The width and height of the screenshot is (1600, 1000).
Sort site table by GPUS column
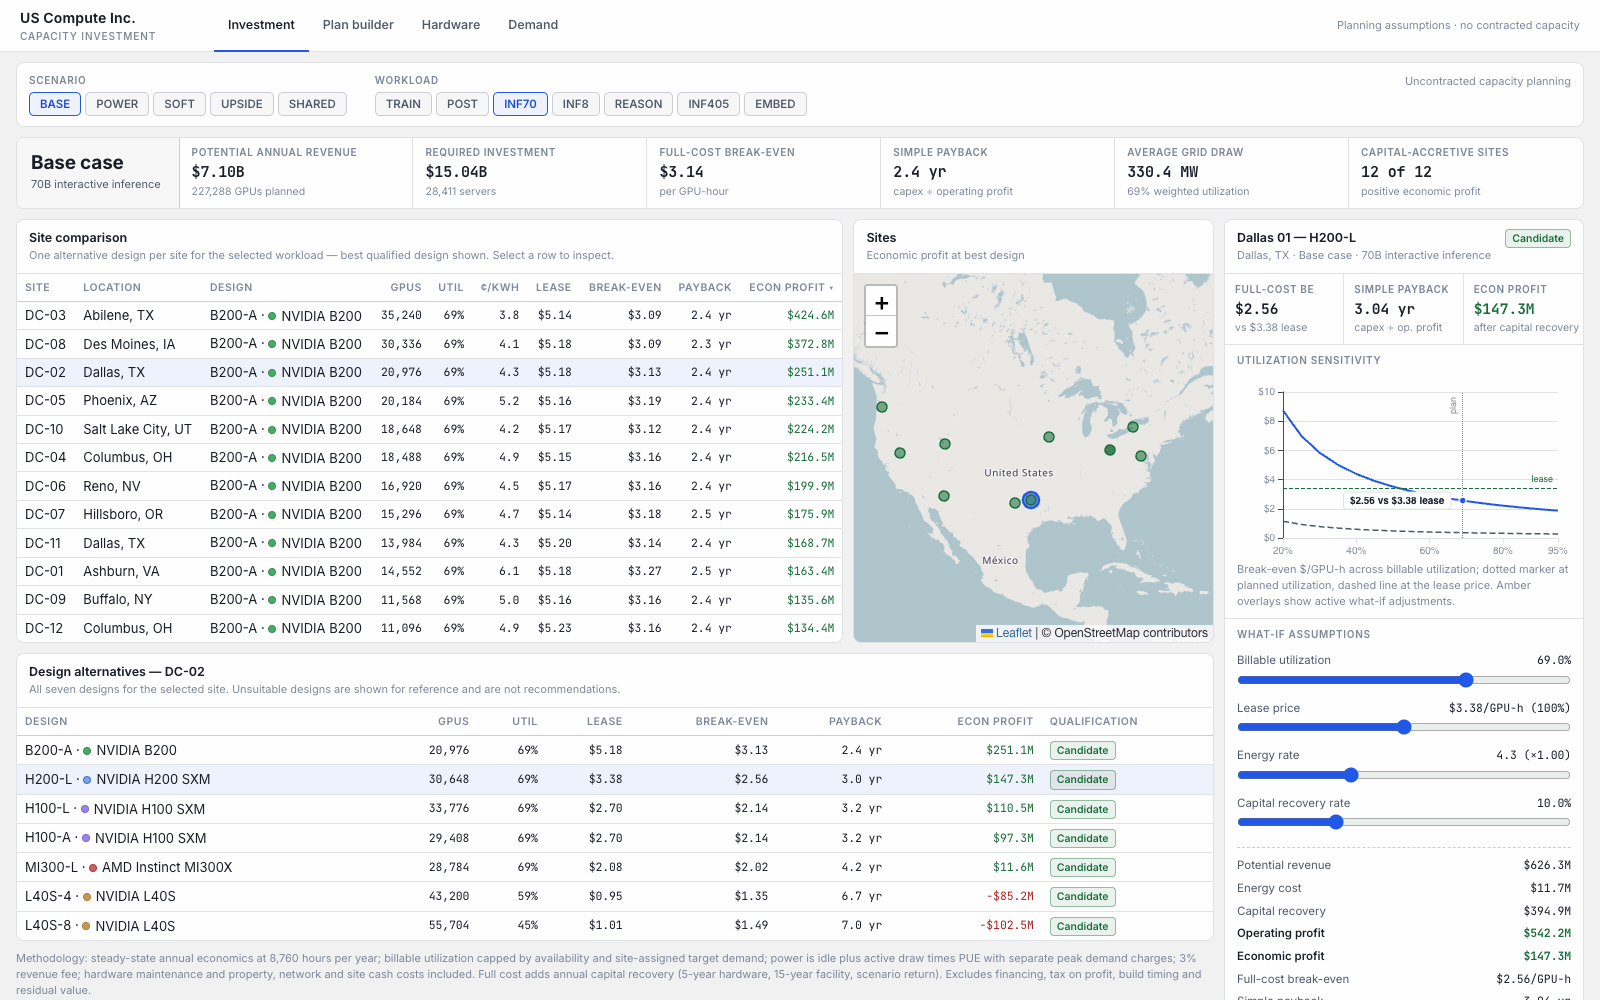click(x=406, y=287)
